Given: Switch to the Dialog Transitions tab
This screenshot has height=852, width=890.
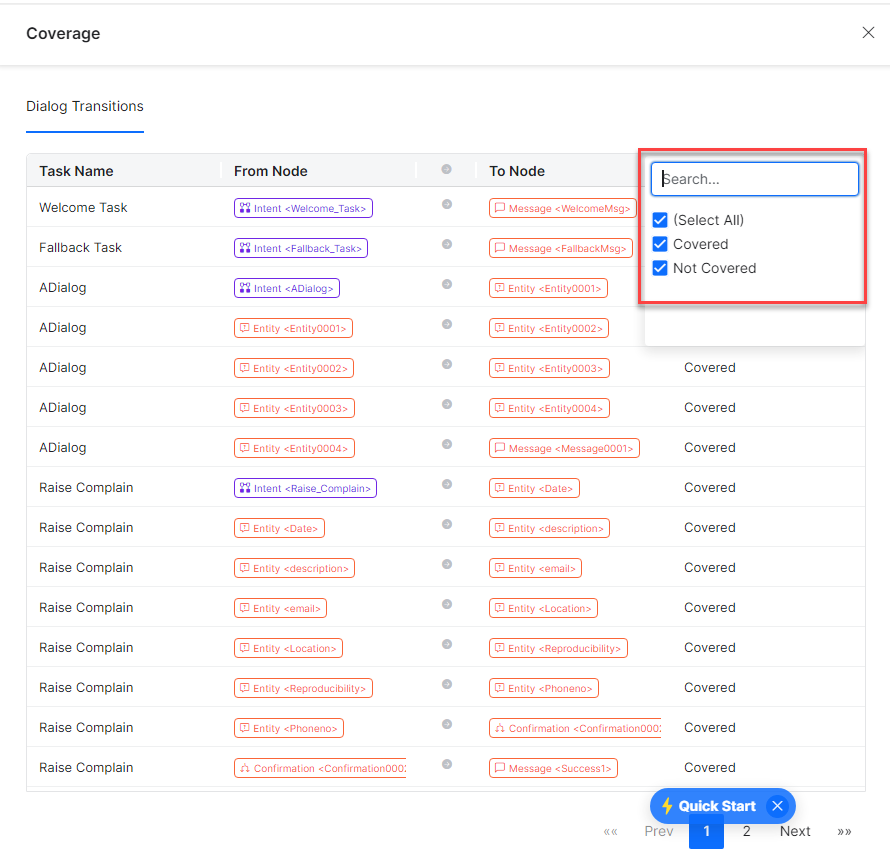Looking at the screenshot, I should pos(85,106).
